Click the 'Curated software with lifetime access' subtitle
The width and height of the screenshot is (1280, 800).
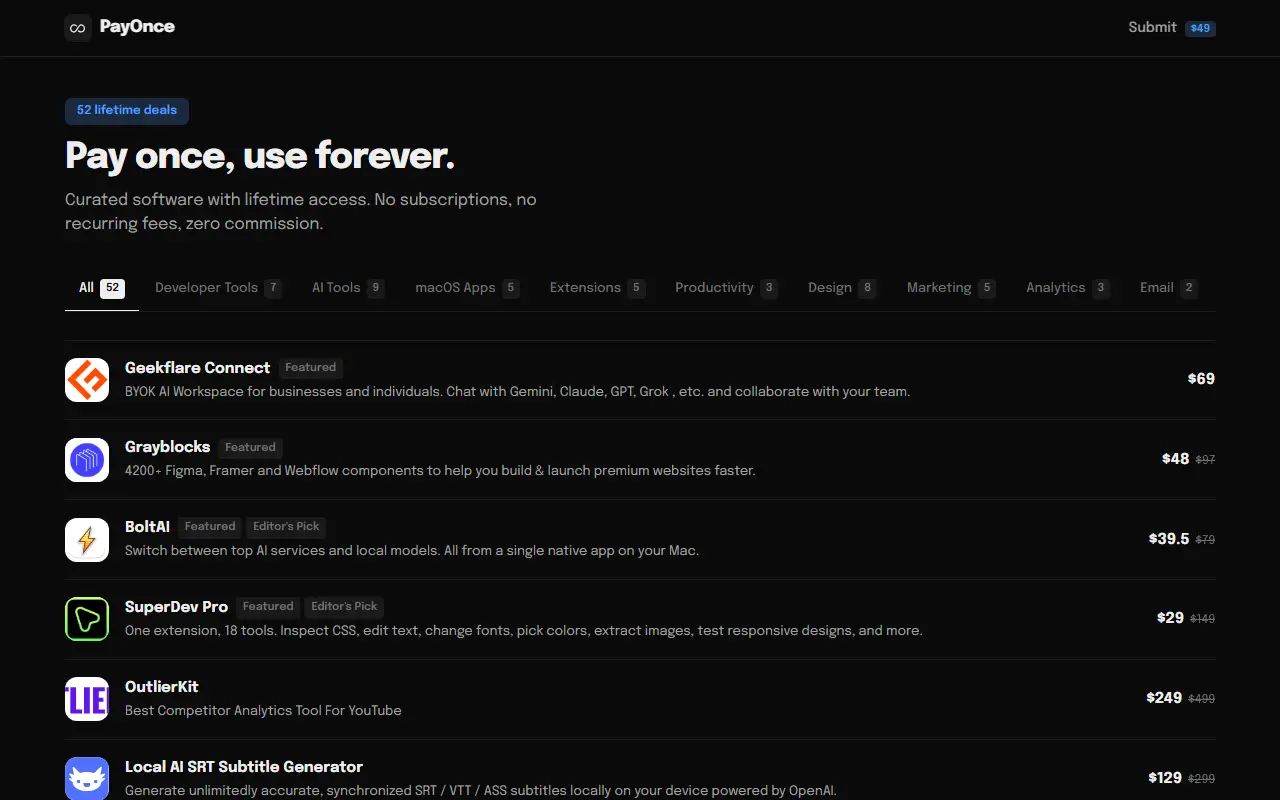(301, 211)
